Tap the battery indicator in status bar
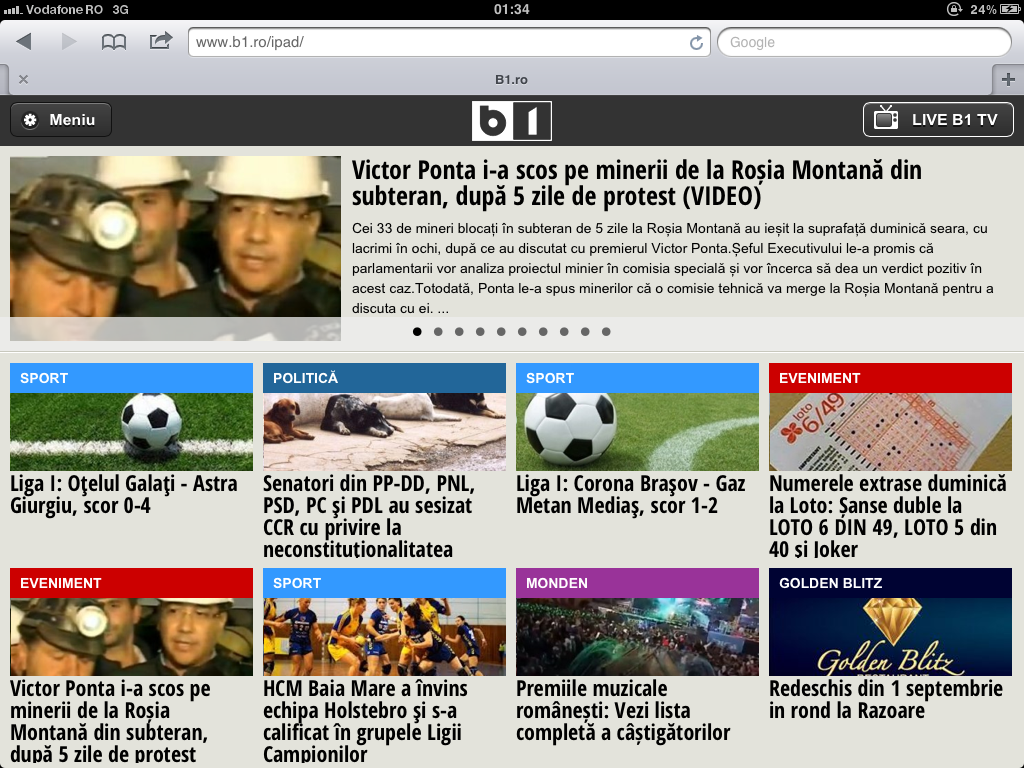The width and height of the screenshot is (1024, 768). click(x=1008, y=9)
